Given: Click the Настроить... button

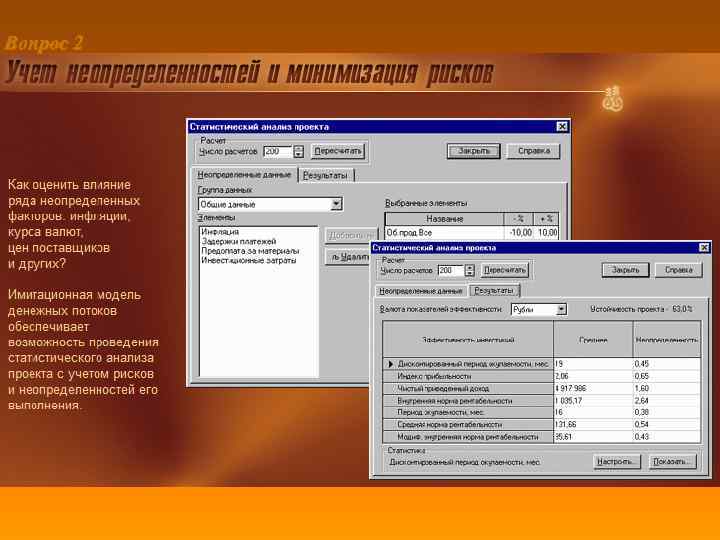Looking at the screenshot, I should click(x=616, y=461).
